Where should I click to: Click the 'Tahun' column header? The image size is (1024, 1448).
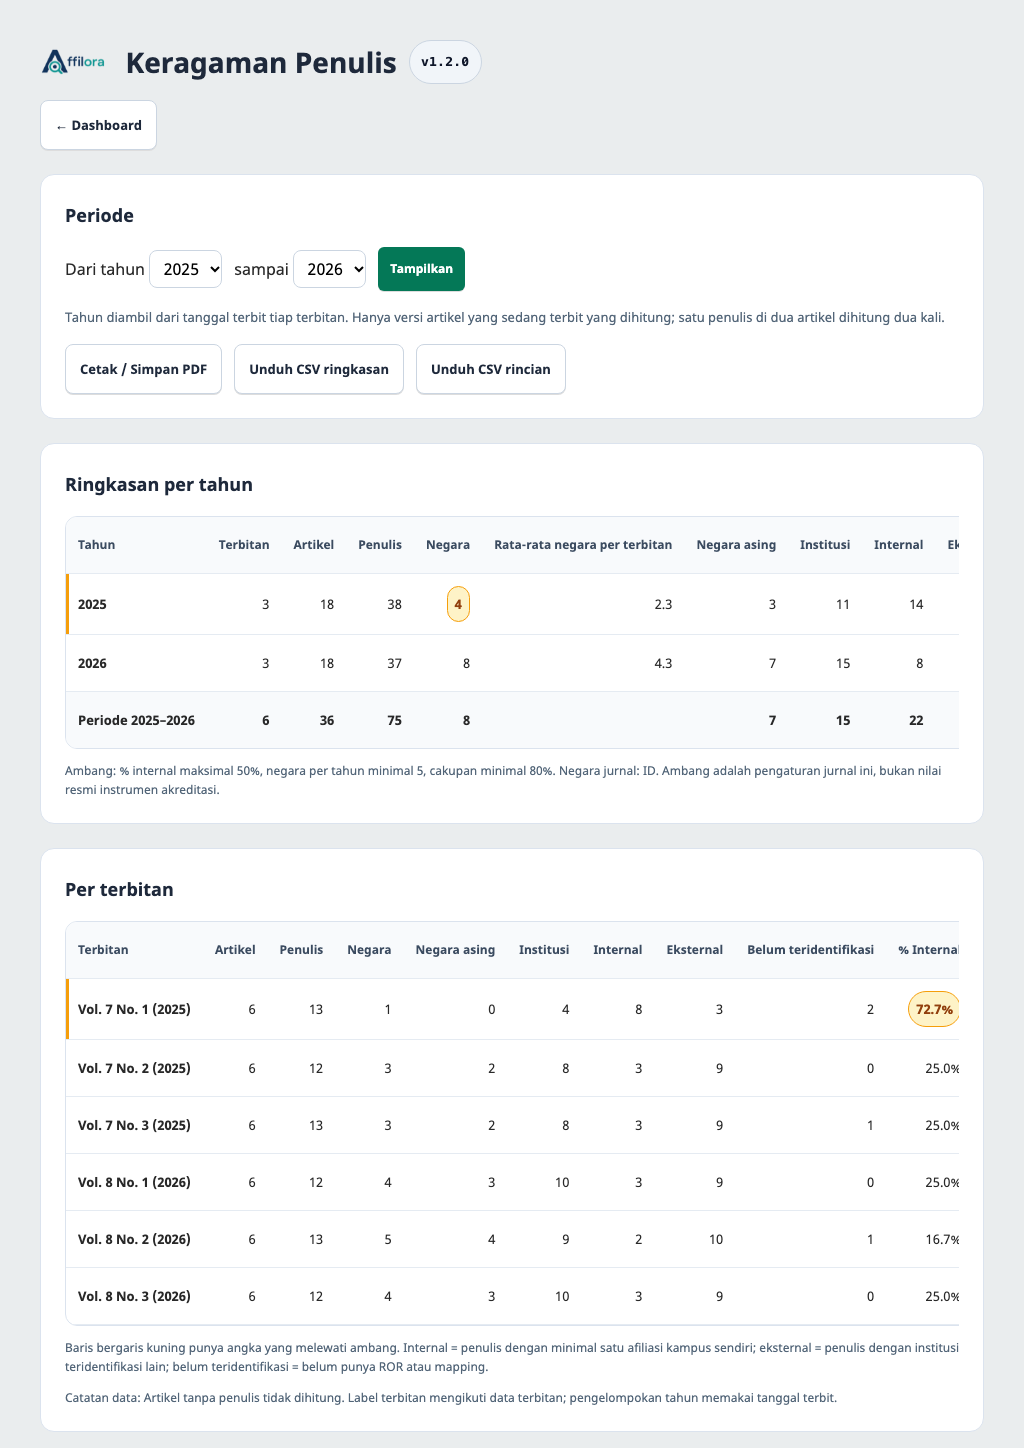96,545
